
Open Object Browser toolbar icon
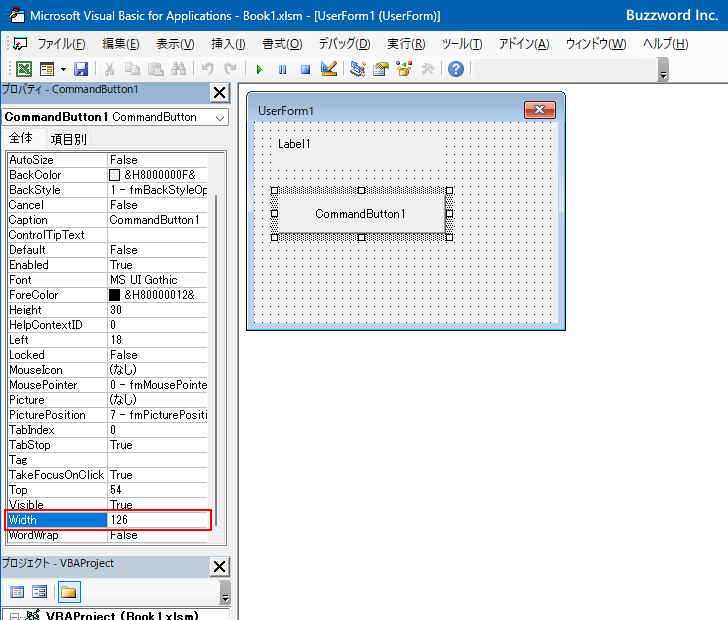tap(404, 69)
